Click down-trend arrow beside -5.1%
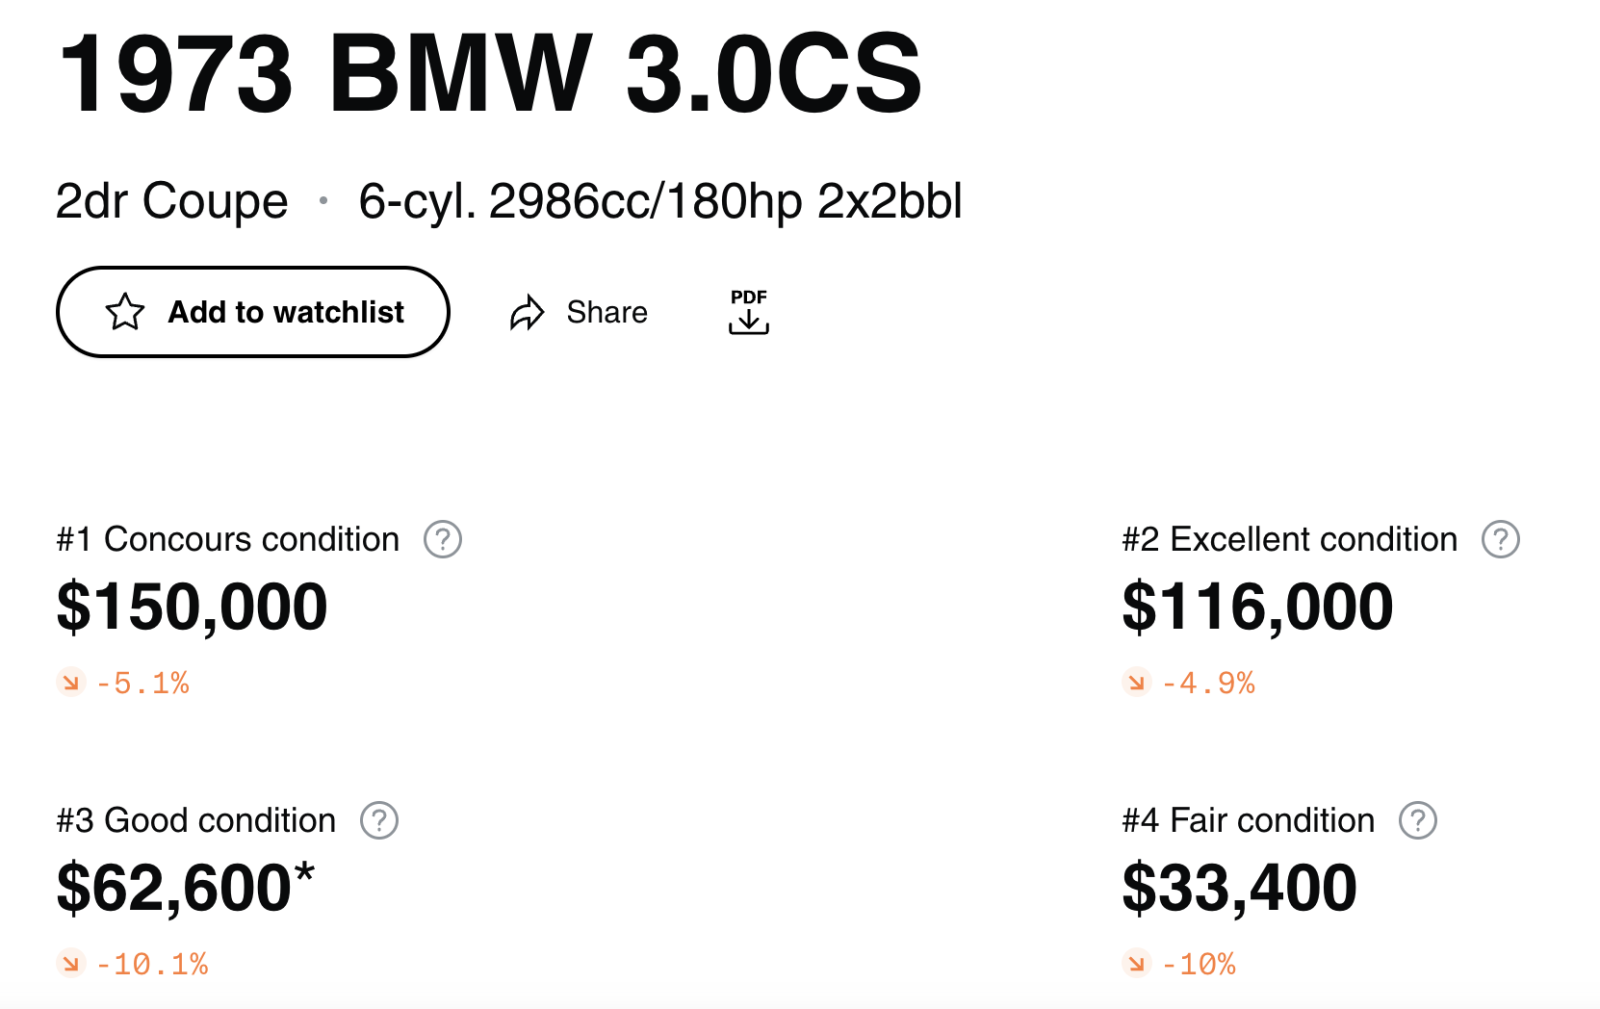The image size is (1600, 1009). point(70,683)
